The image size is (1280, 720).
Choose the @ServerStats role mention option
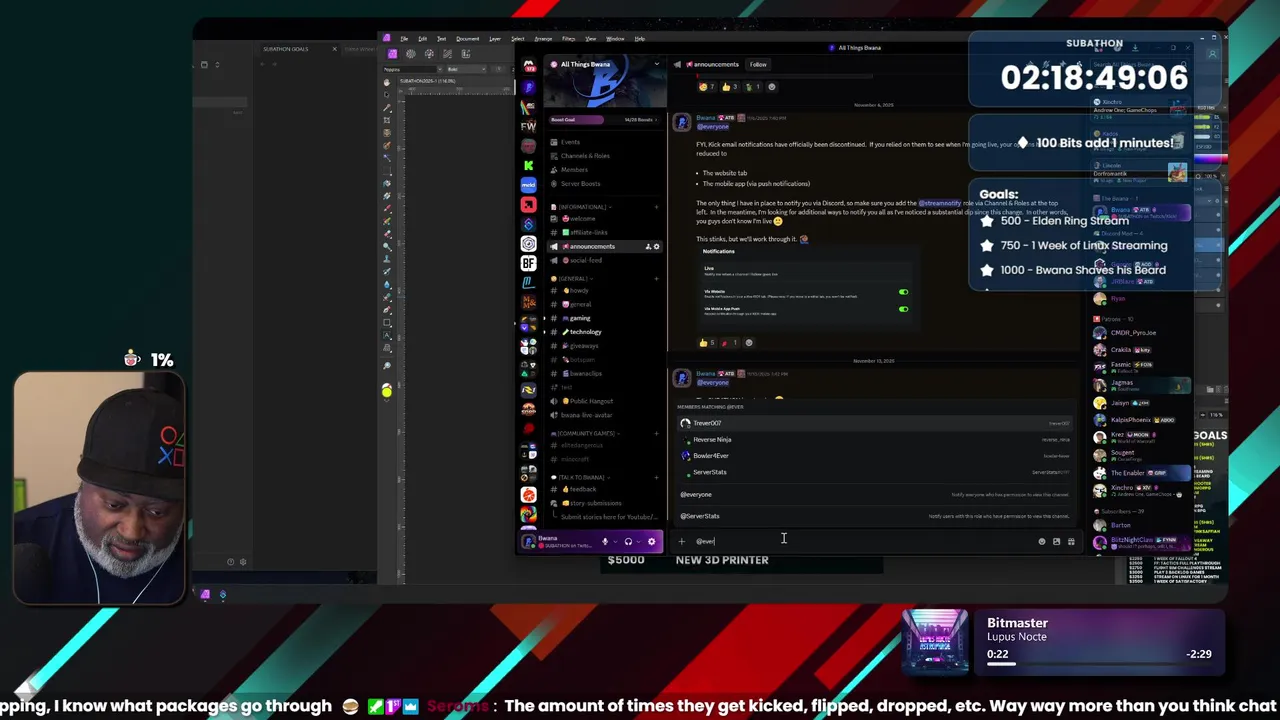(874, 516)
